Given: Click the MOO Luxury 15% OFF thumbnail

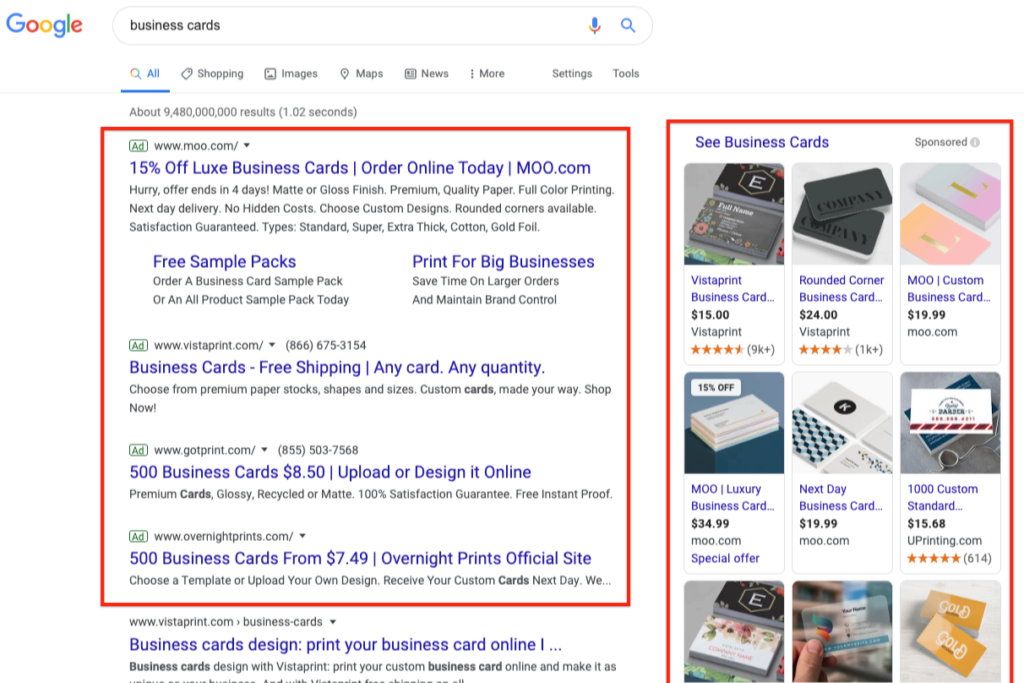Looking at the screenshot, I should point(734,423).
